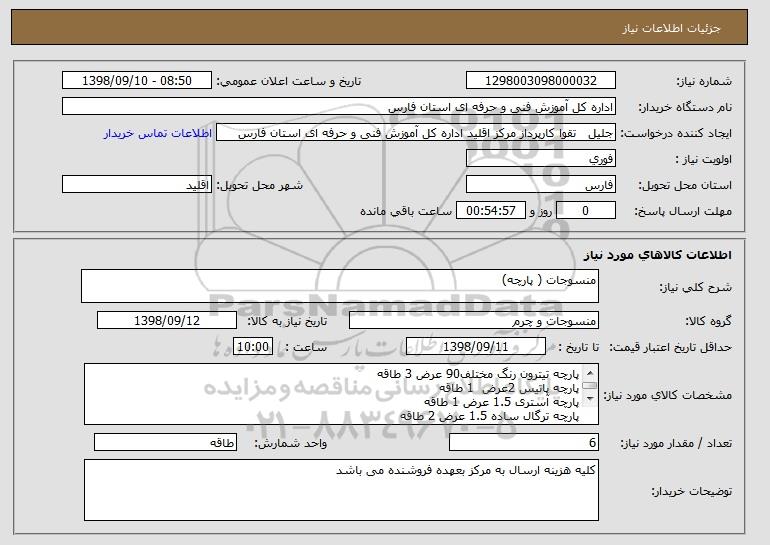Screen dimensions: 770x545
Task: Click the need number field 1298003098000032
Action: pyautogui.click(x=541, y=81)
